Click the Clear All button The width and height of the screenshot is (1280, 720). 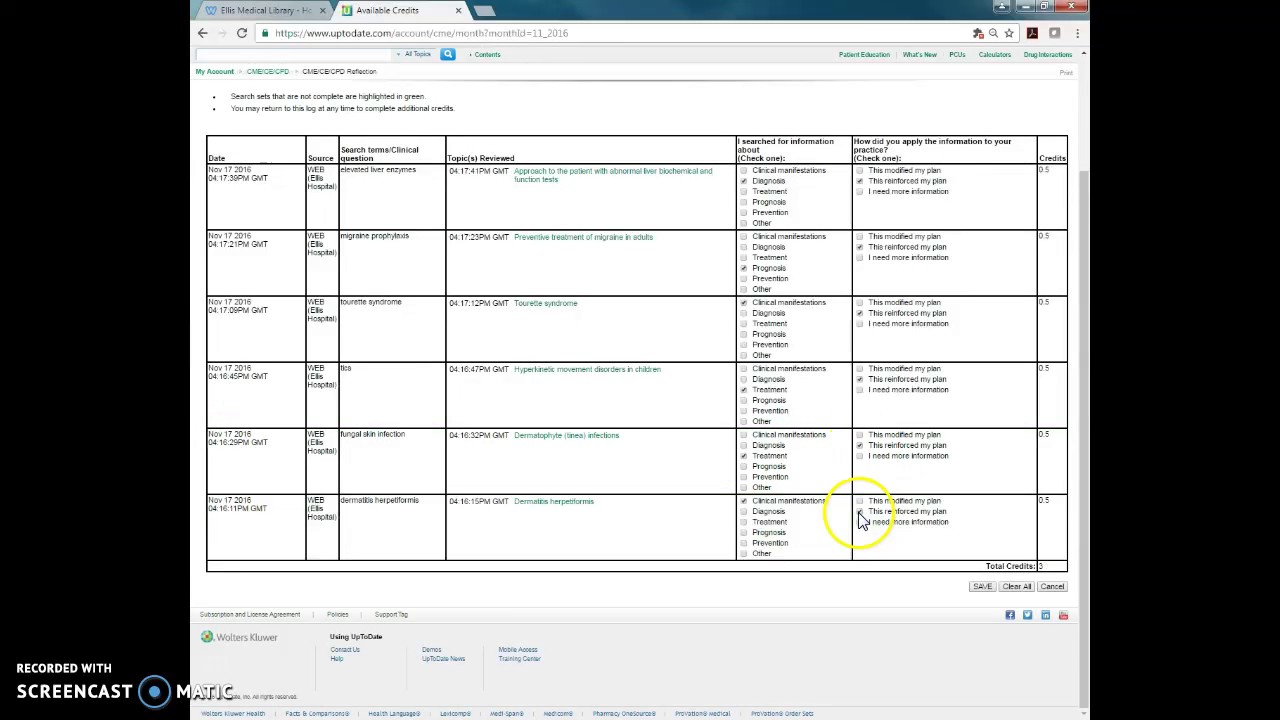point(1017,587)
